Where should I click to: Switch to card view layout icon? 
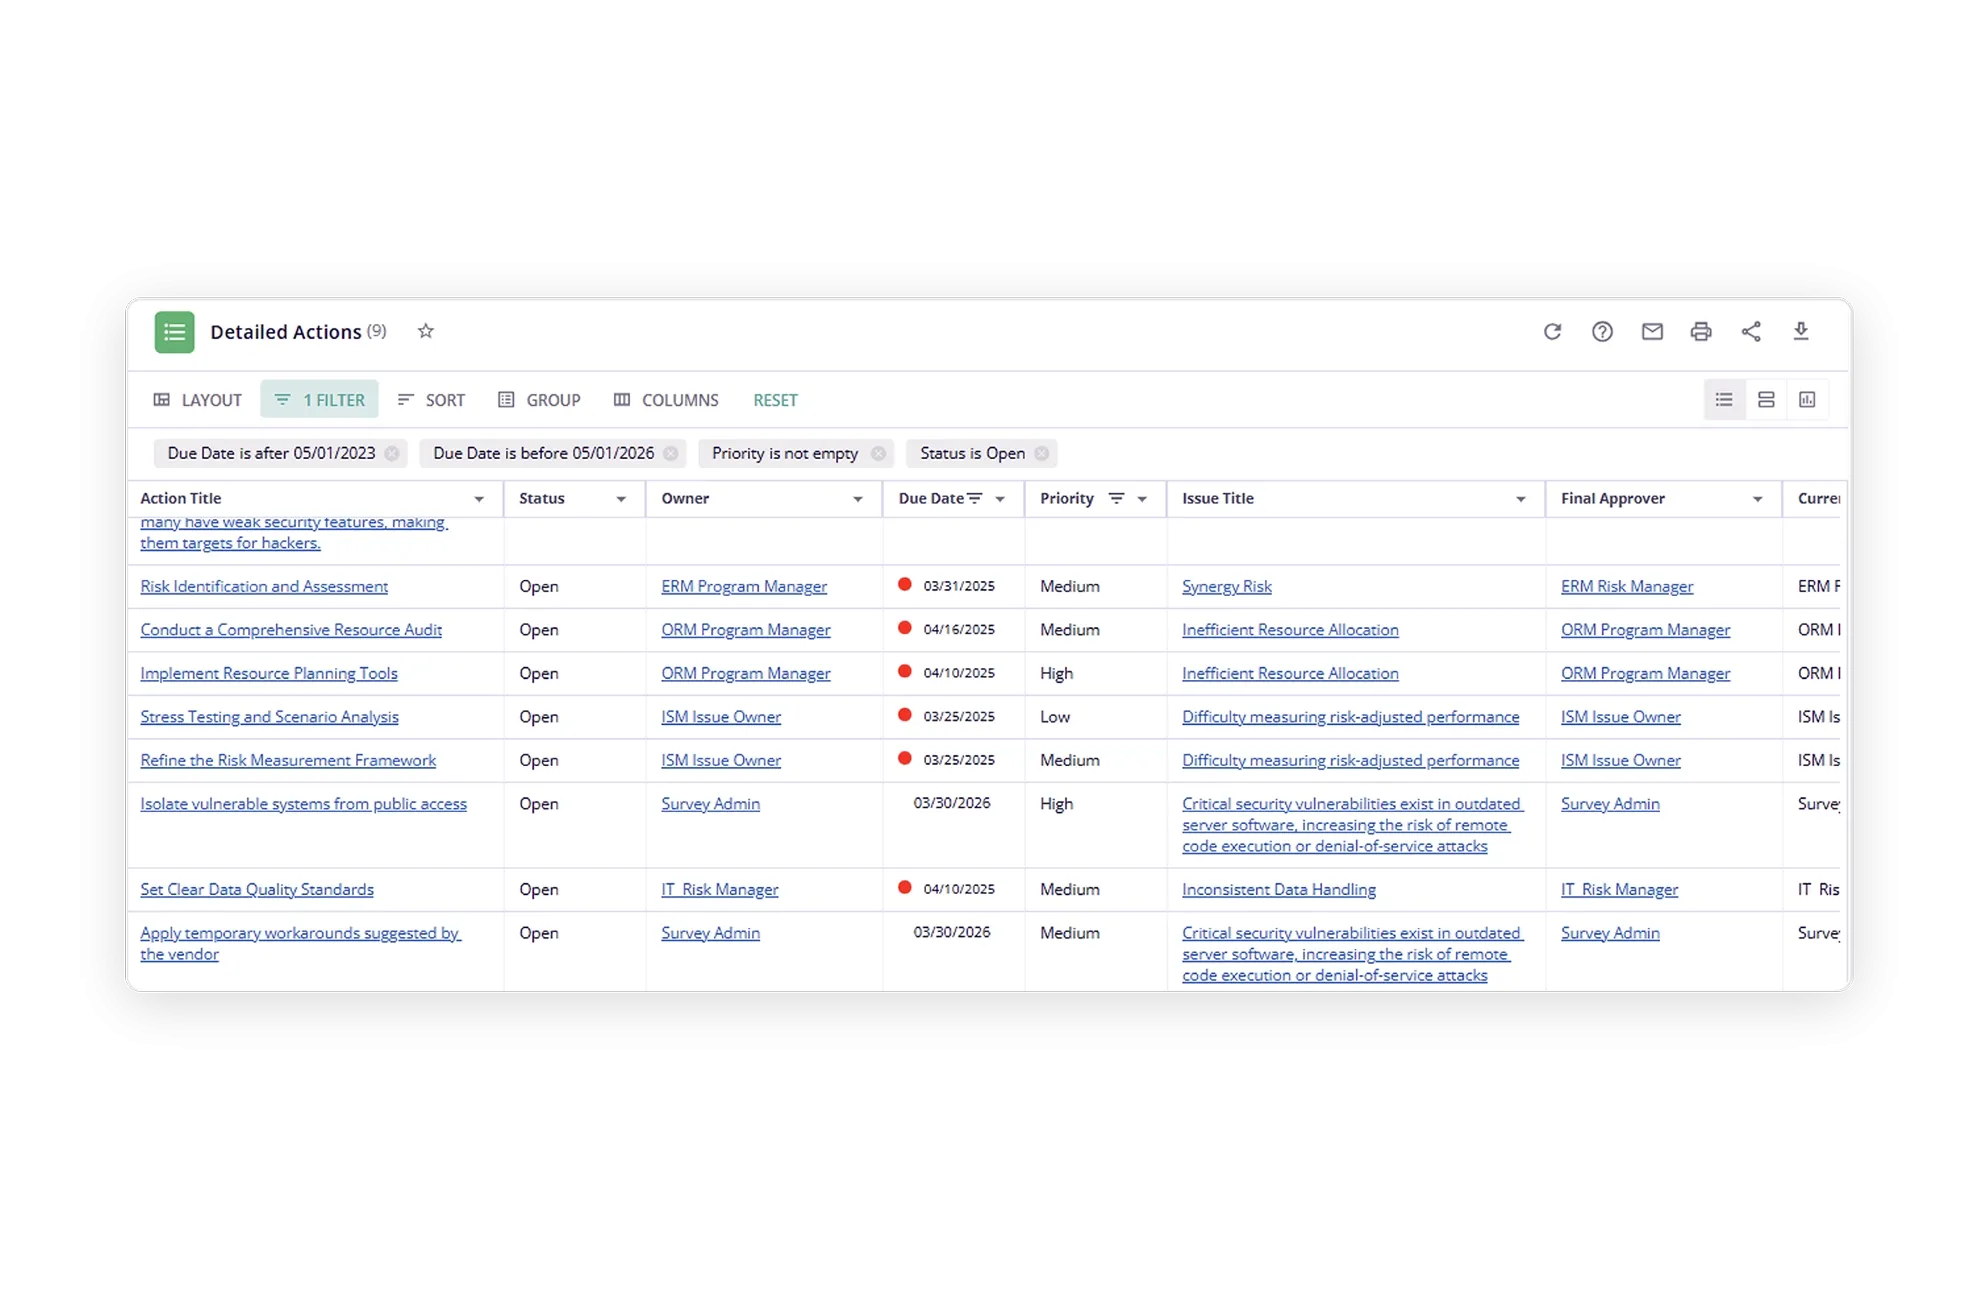[1766, 400]
